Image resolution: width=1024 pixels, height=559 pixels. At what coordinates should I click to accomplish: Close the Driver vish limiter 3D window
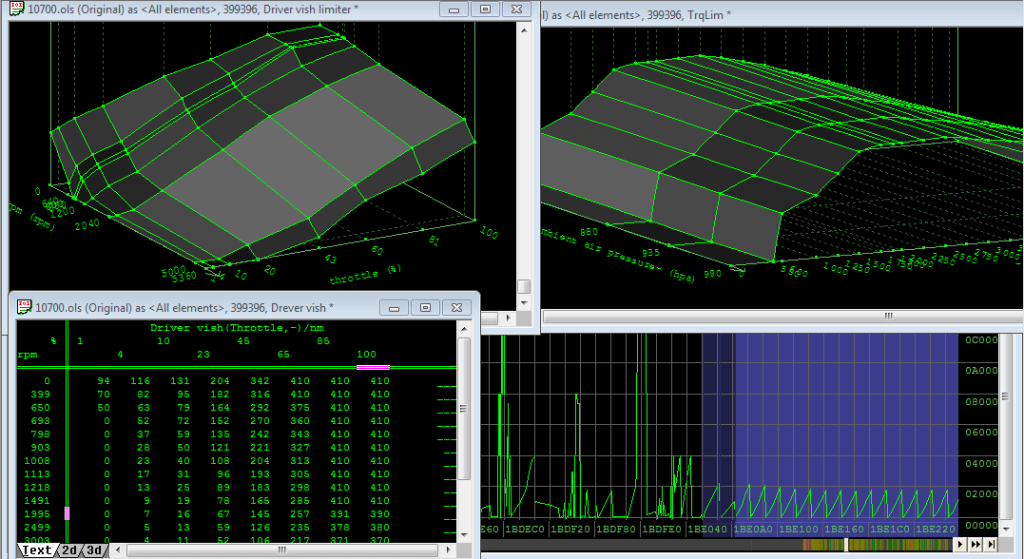[x=517, y=9]
